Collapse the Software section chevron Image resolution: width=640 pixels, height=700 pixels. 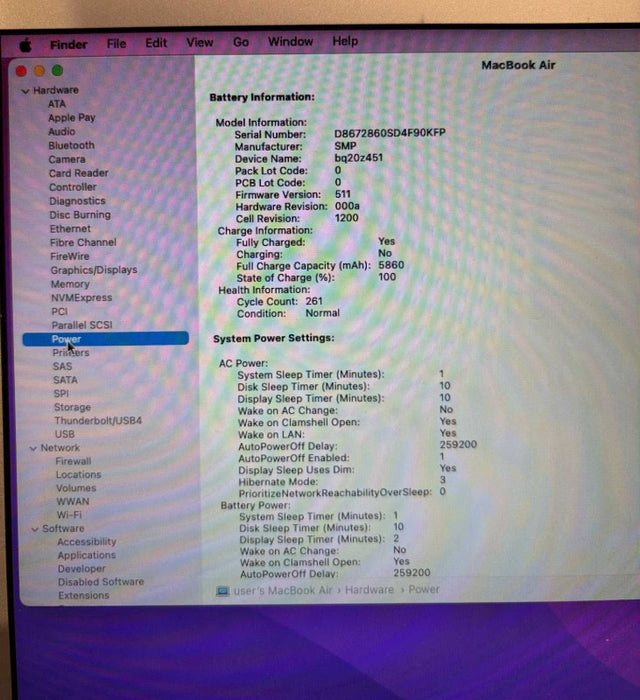coord(35,529)
